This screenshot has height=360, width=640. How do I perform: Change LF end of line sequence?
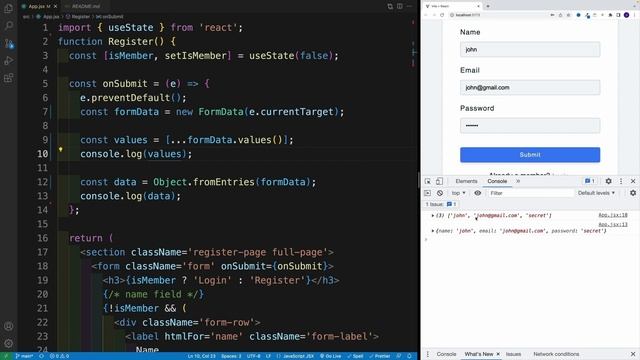pyautogui.click(x=268, y=356)
